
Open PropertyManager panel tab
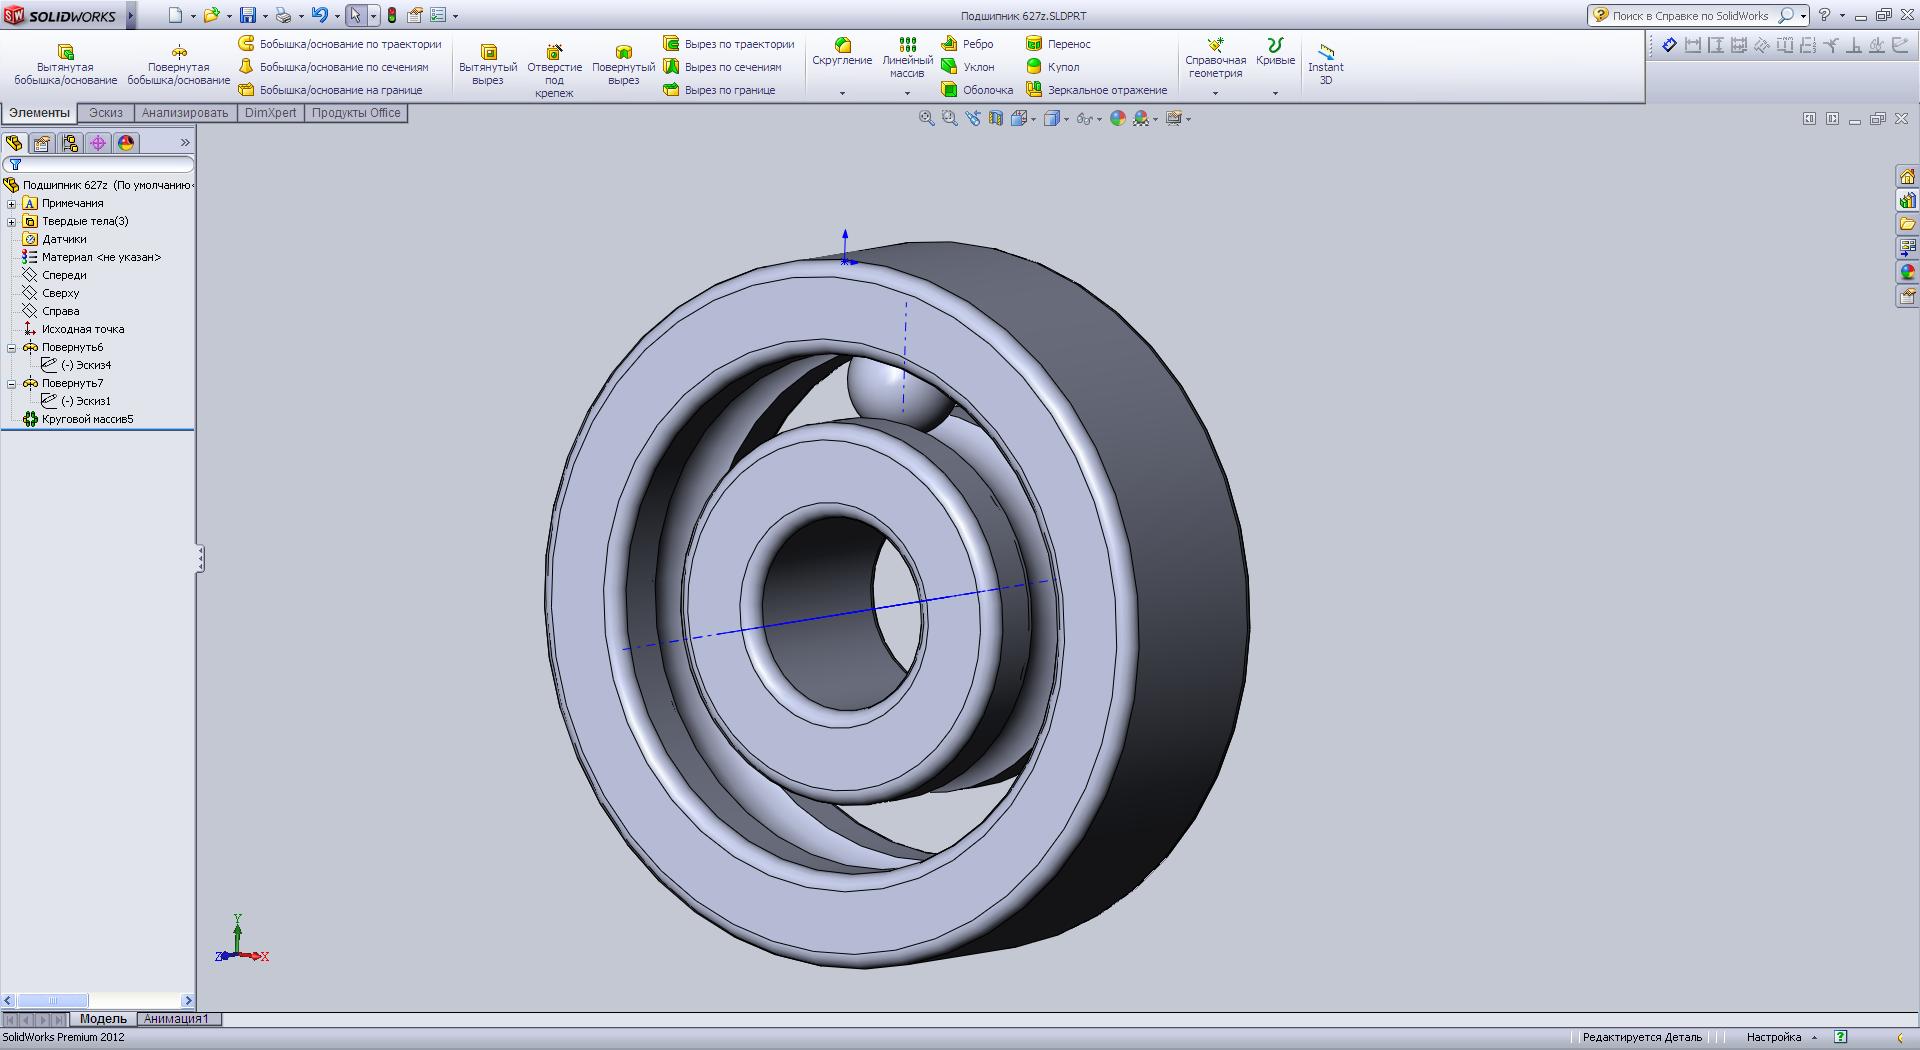42,143
